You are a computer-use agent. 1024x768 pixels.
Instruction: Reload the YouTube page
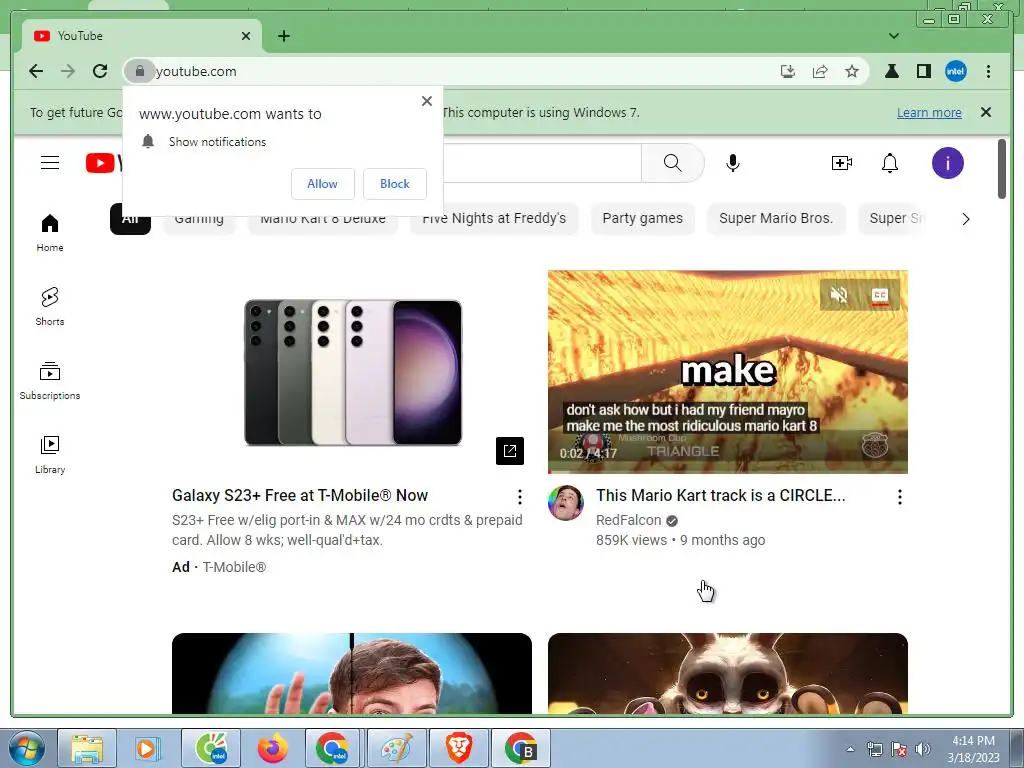[x=100, y=71]
